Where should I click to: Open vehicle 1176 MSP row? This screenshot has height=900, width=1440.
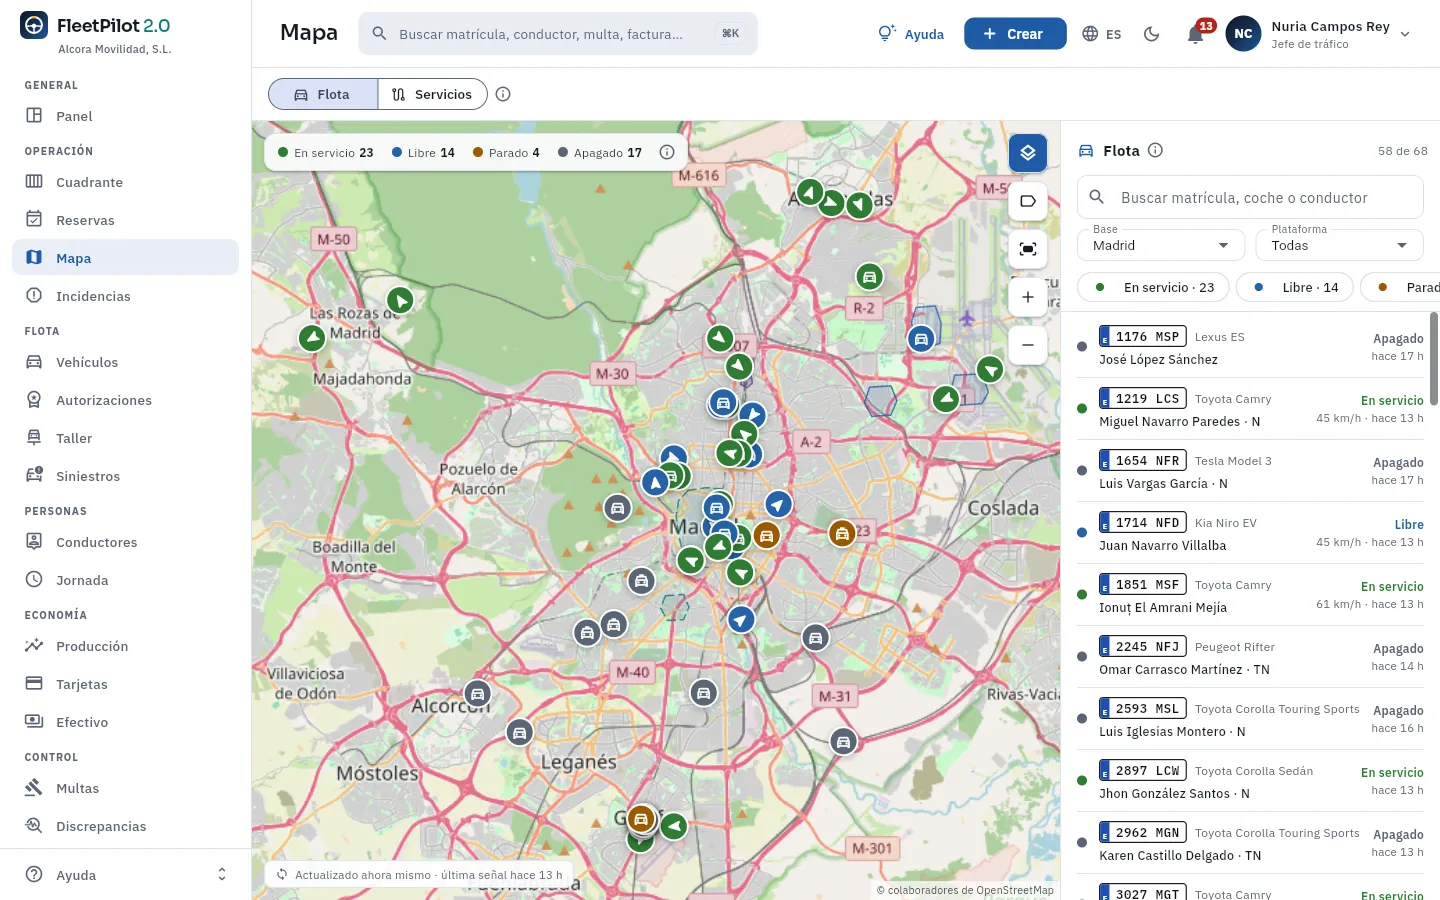[x=1251, y=347]
